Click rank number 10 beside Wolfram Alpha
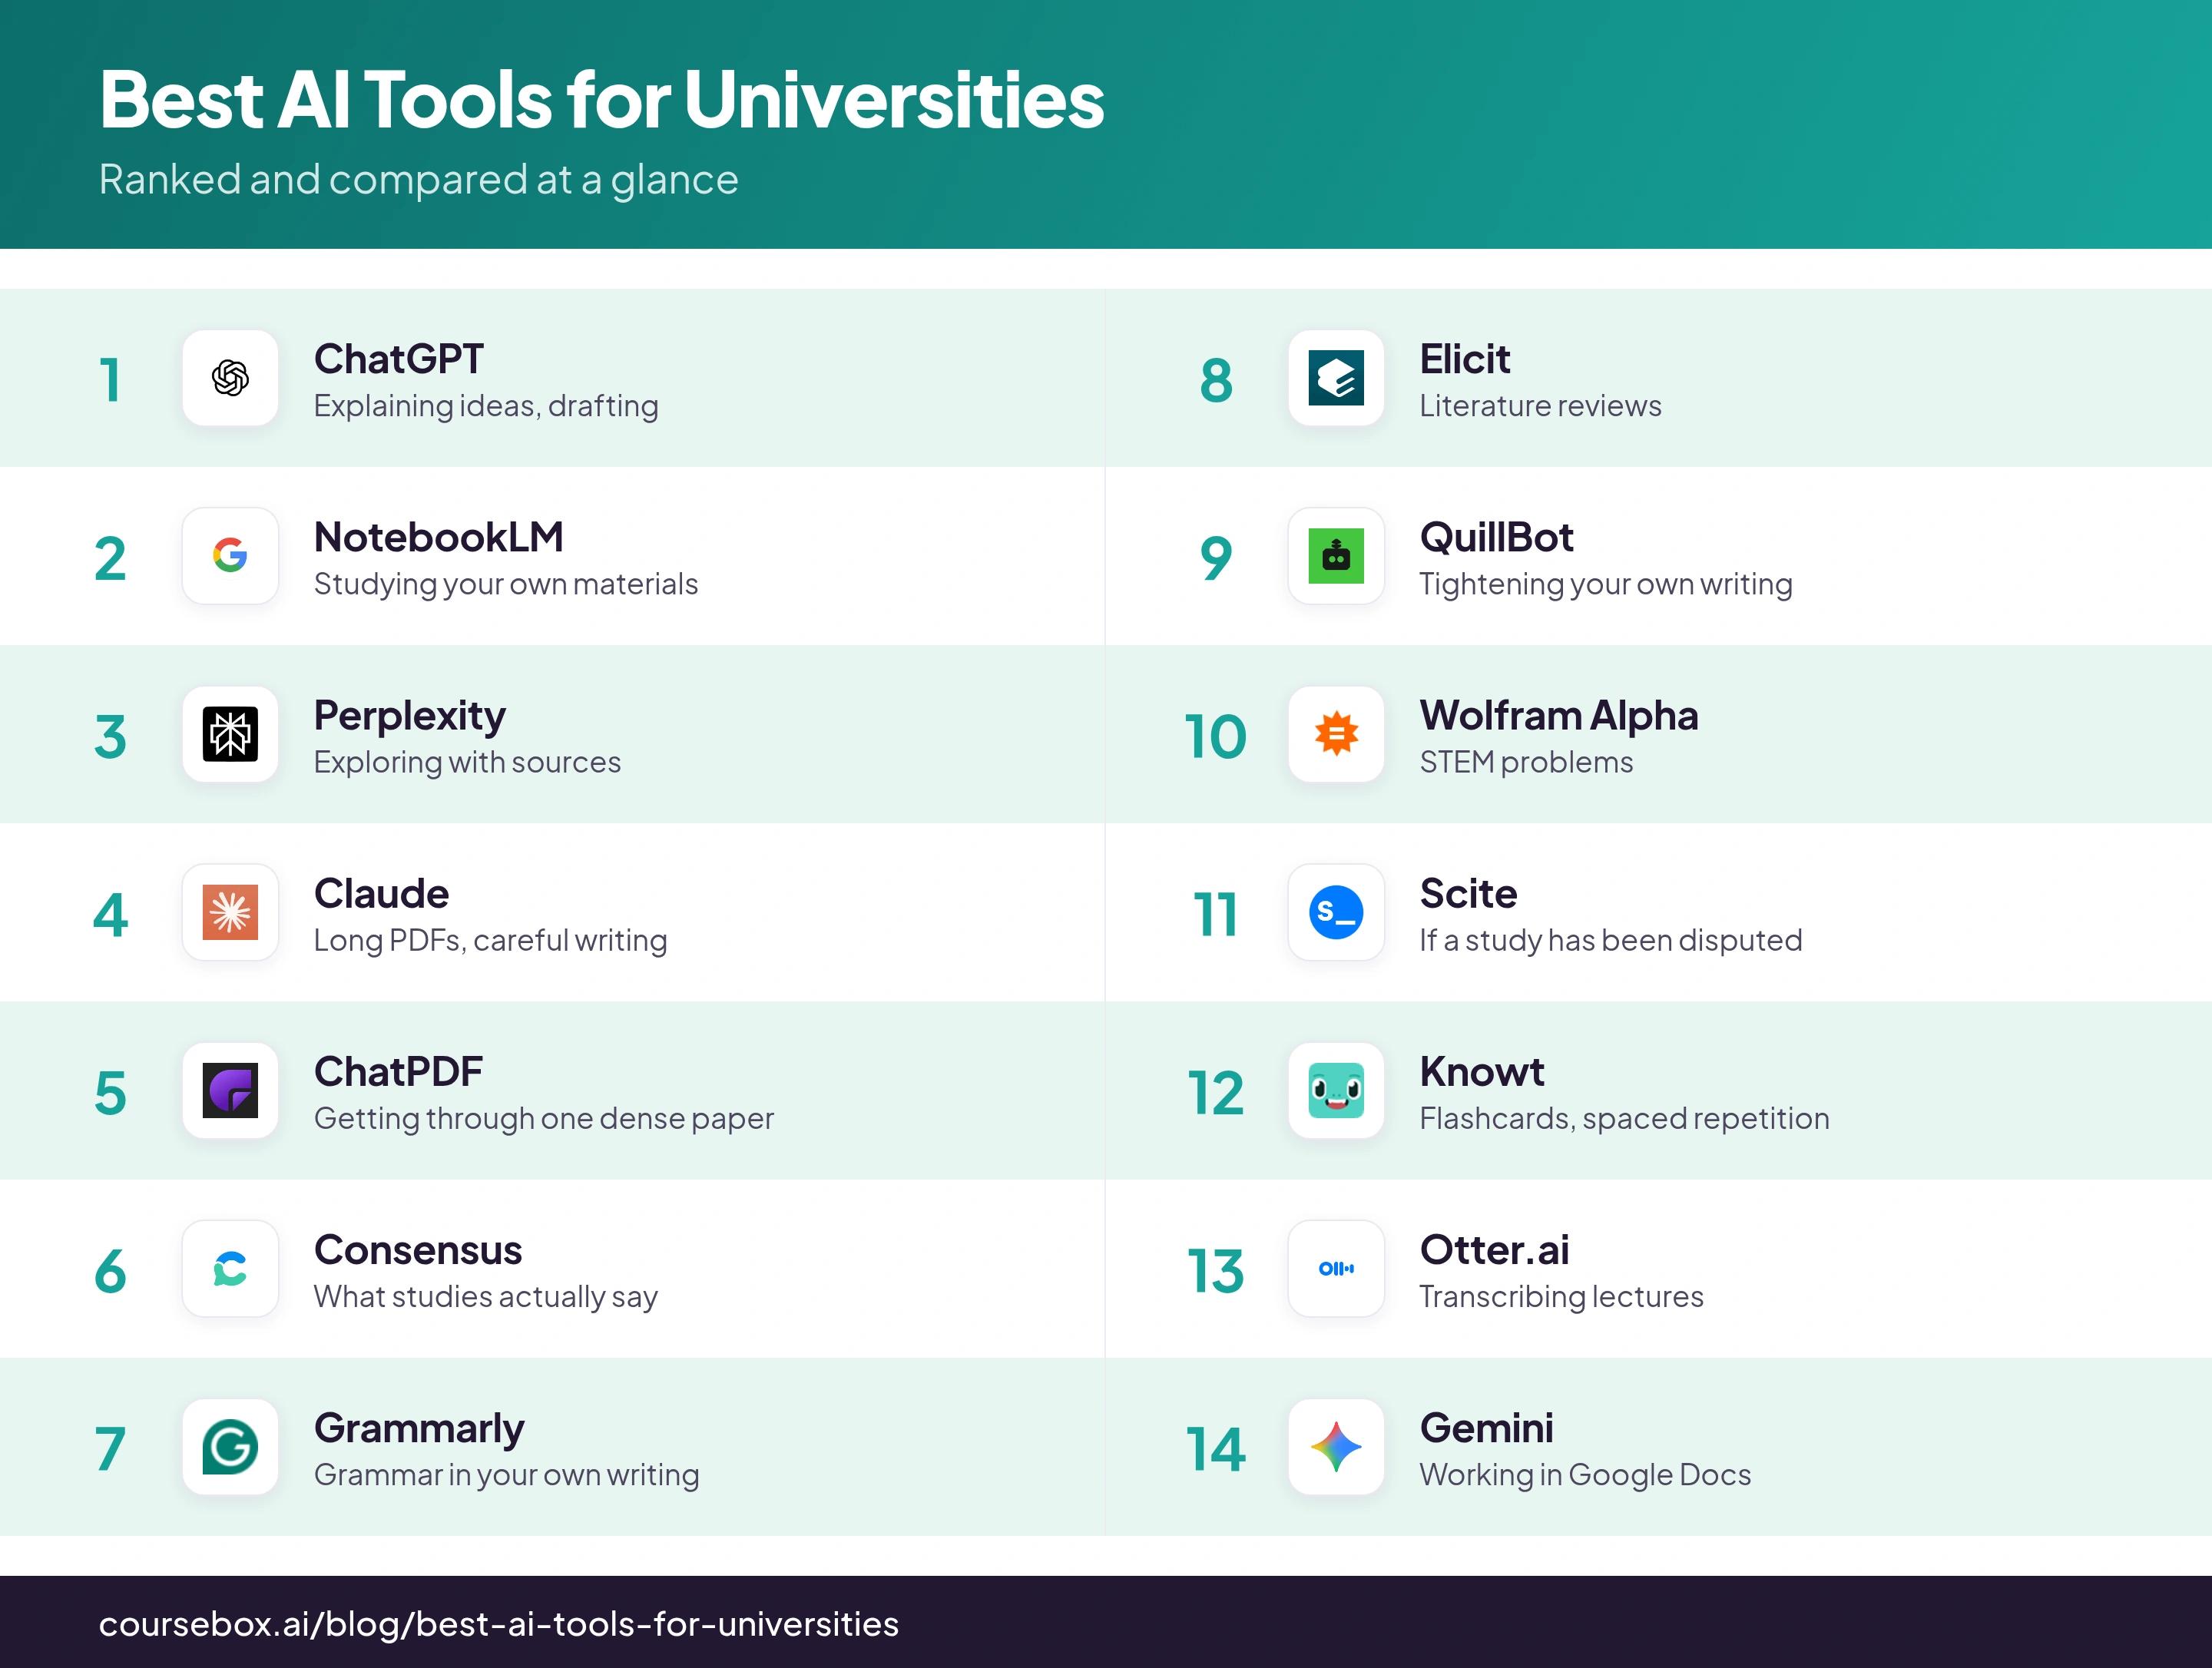This screenshot has width=2212, height=1668. click(x=1216, y=737)
